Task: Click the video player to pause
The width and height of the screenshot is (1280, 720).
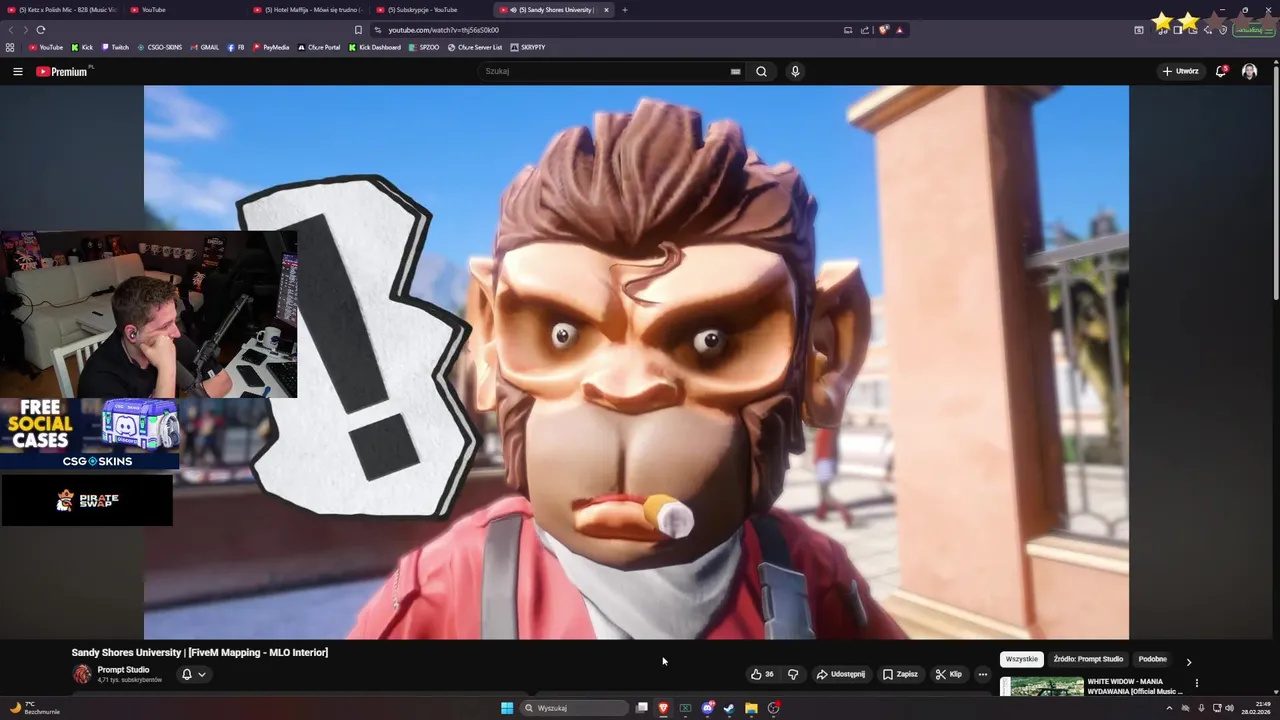Action: [x=636, y=362]
